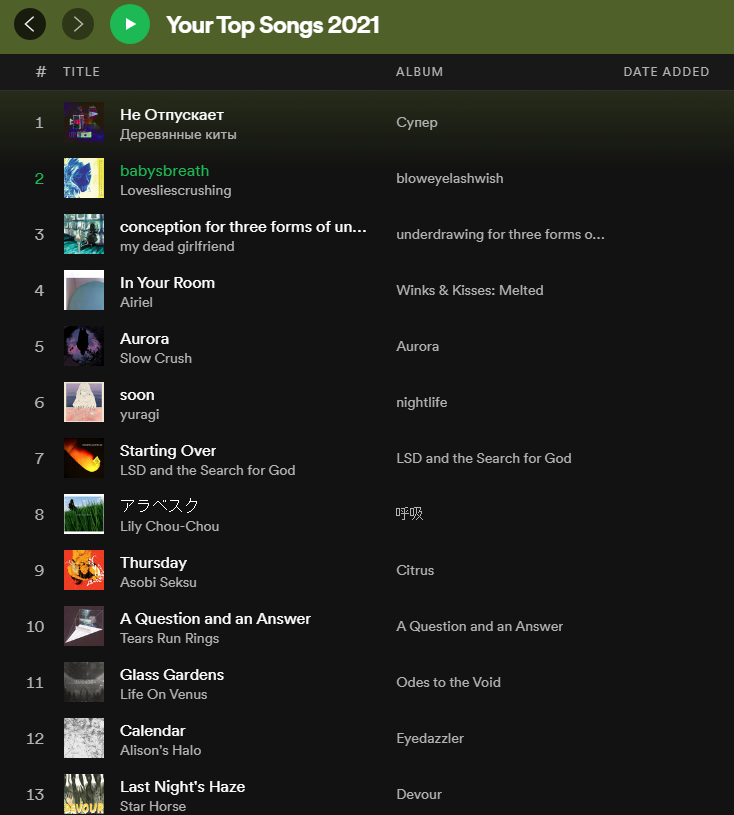This screenshot has height=815, width=734.
Task: Select the track Thursday by Asobi Seksu
Action: click(152, 562)
